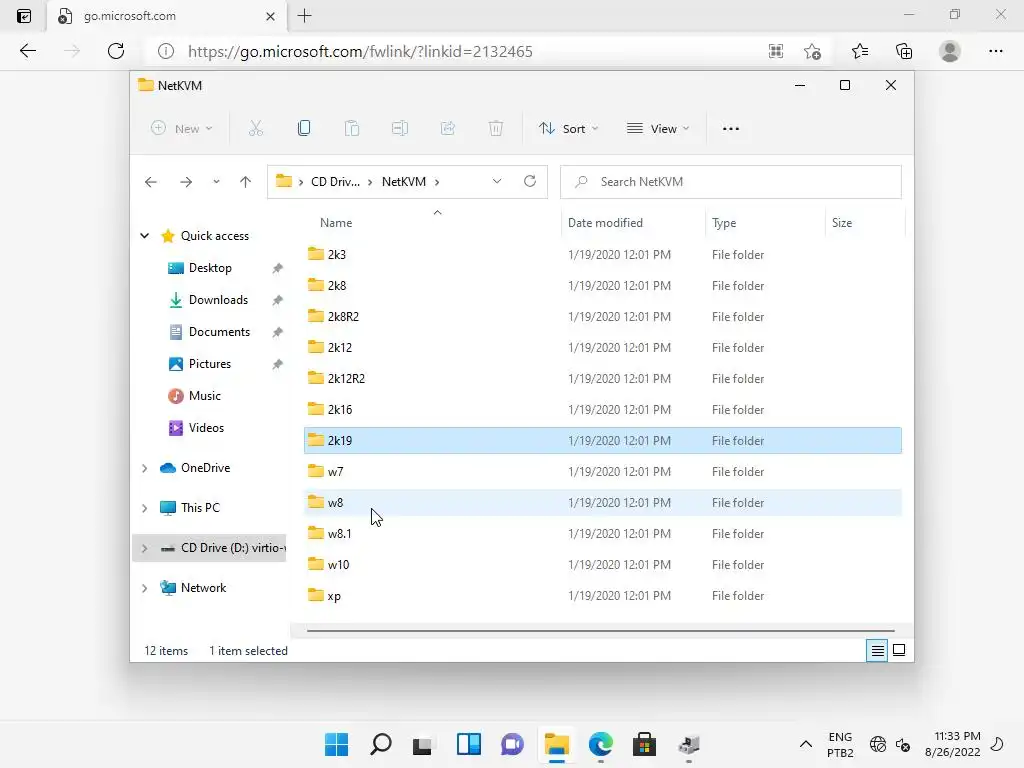
Task: Click the Share icon in toolbar
Action: (x=448, y=129)
